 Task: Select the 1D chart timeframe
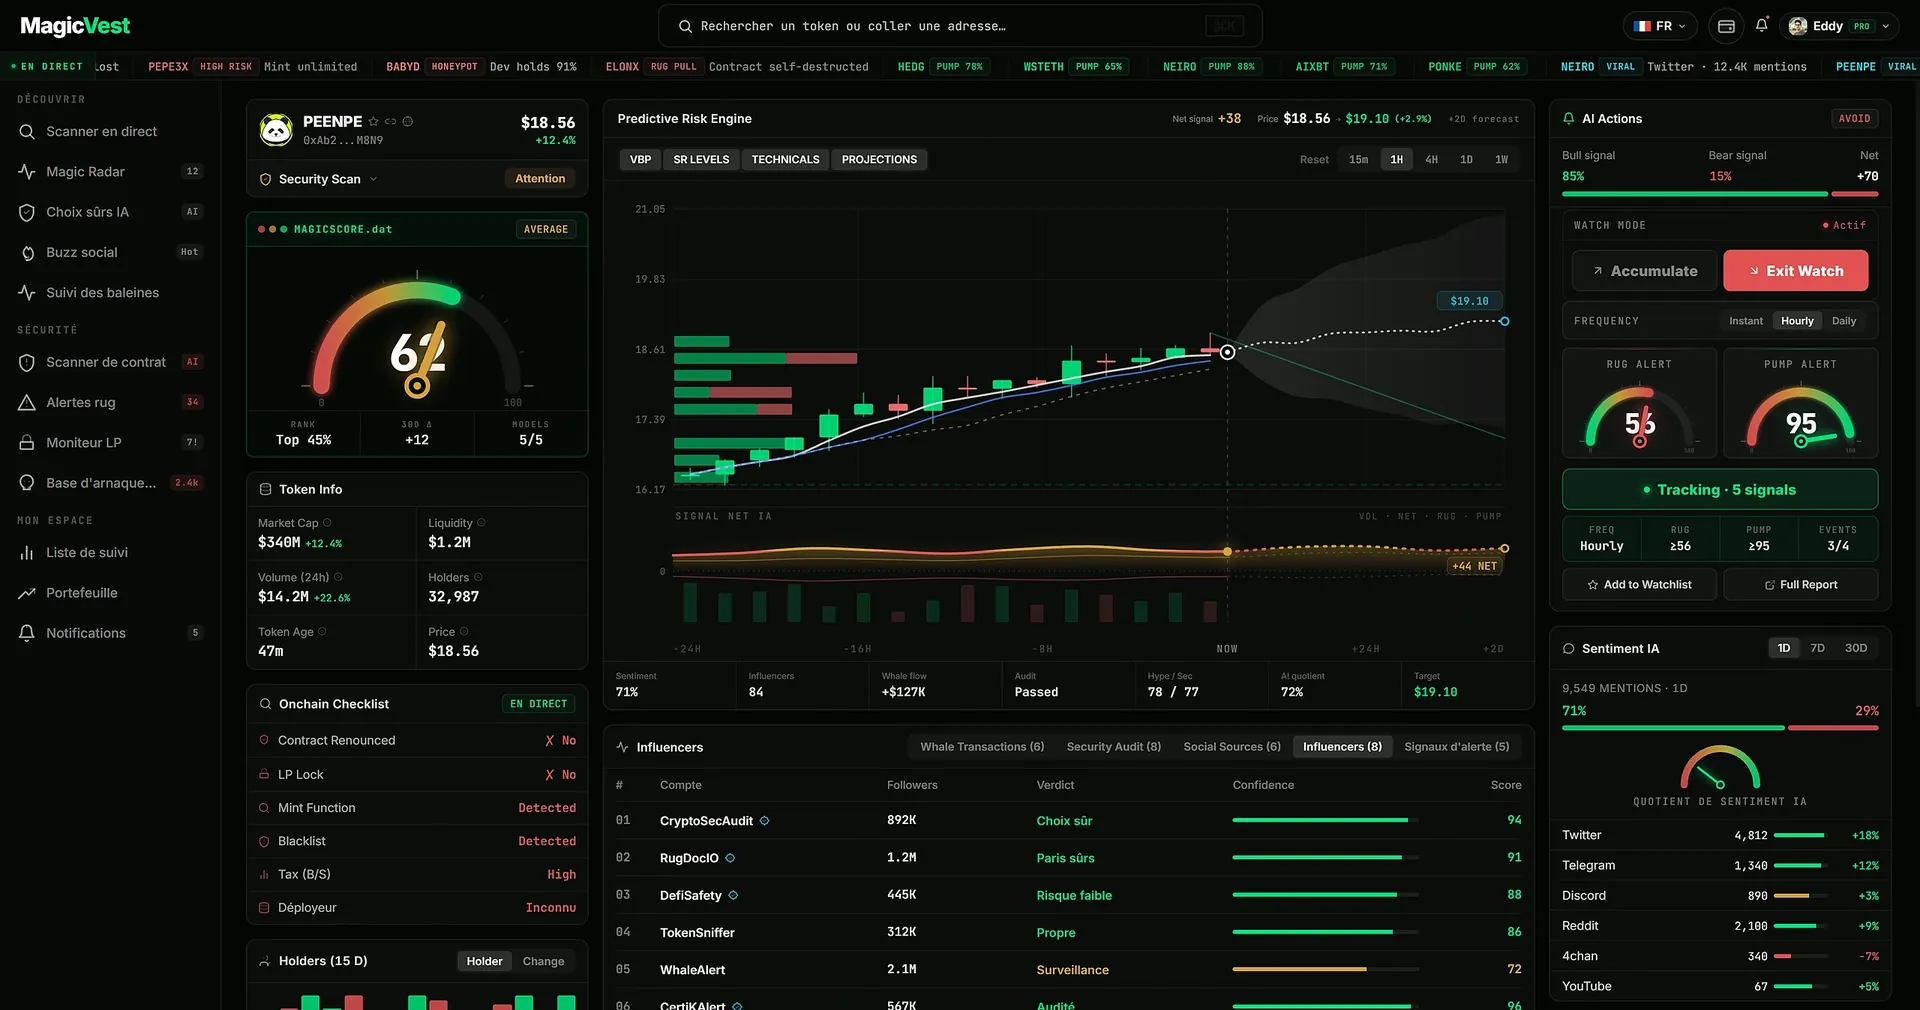click(x=1466, y=160)
